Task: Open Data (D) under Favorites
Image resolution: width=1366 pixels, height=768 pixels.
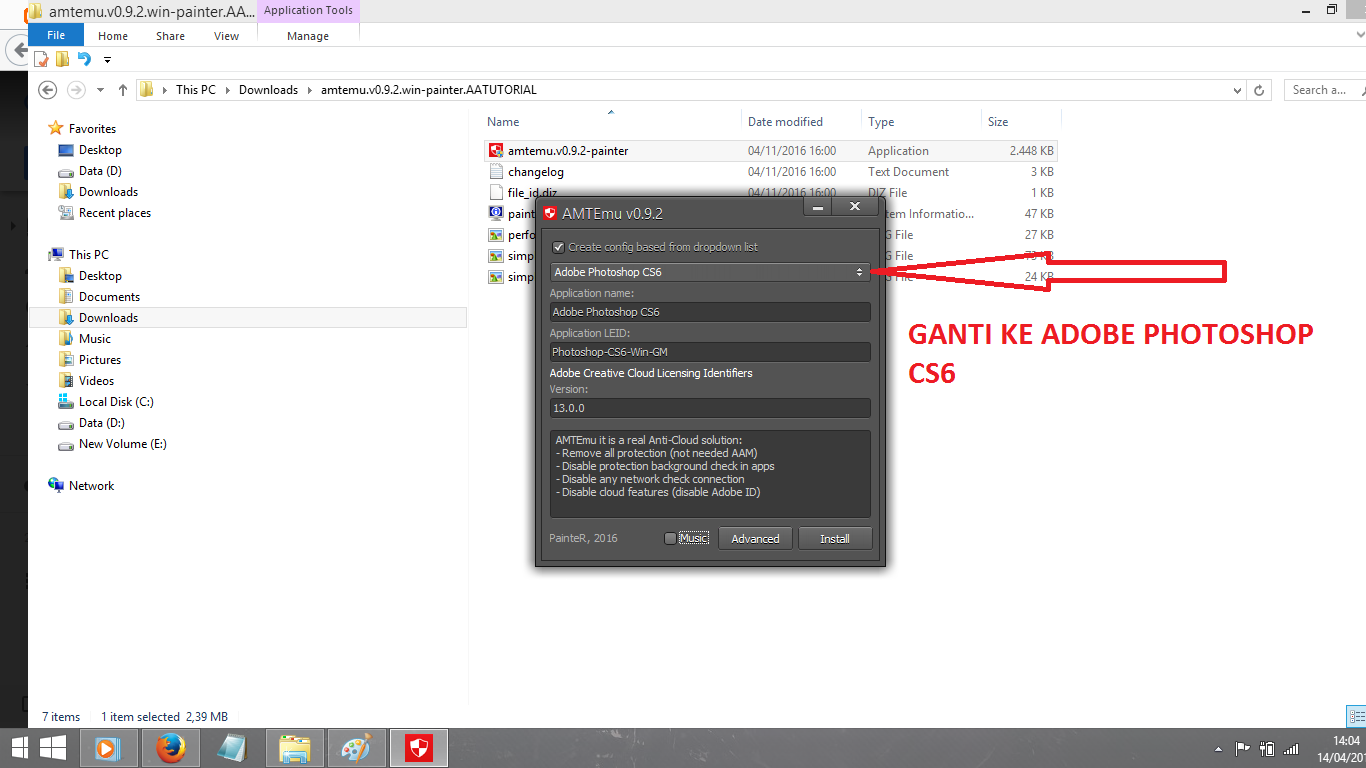Action: pyautogui.click(x=100, y=171)
